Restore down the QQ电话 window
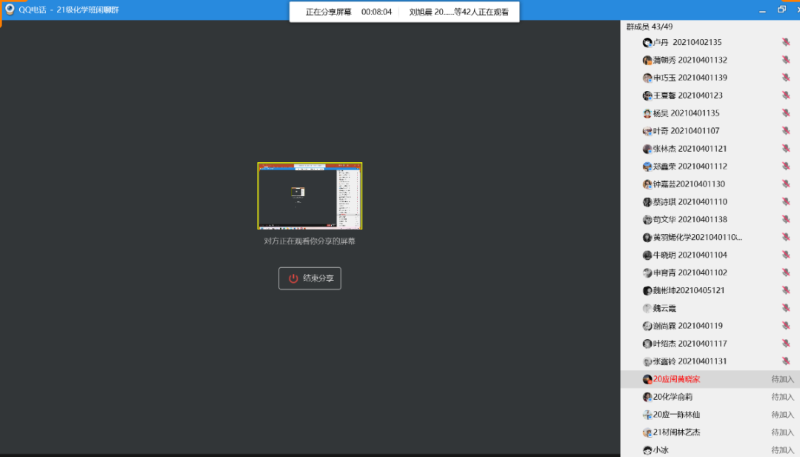The height and width of the screenshot is (457, 800). pyautogui.click(x=782, y=10)
